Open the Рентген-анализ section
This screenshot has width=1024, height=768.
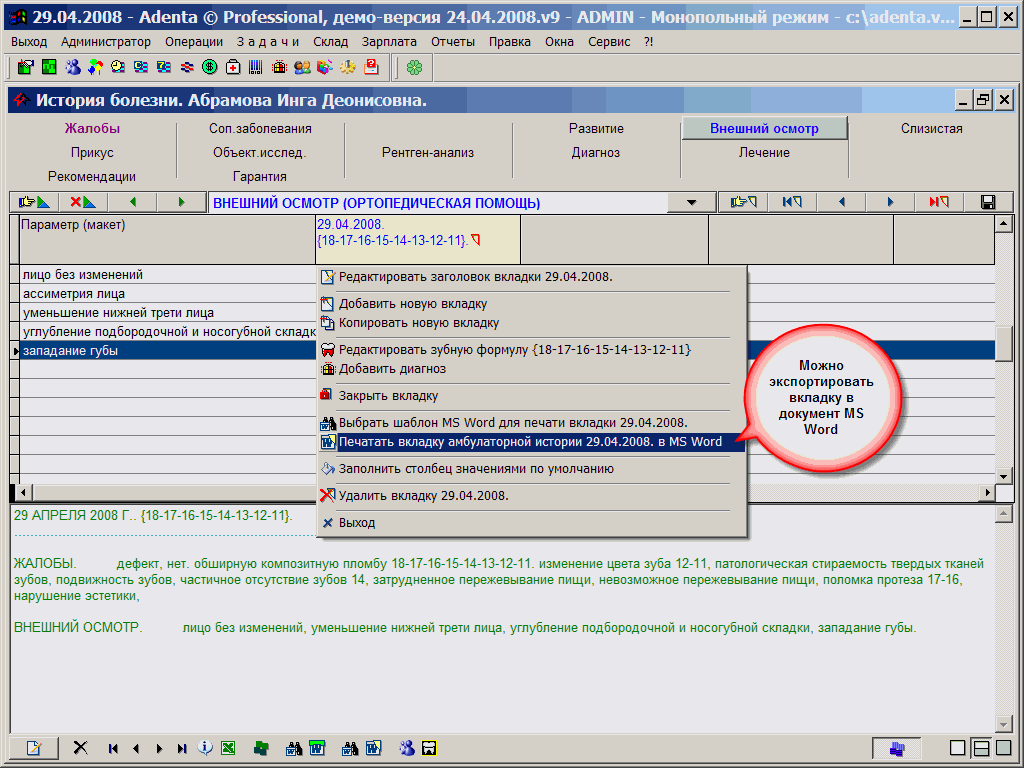pyautogui.click(x=428, y=153)
